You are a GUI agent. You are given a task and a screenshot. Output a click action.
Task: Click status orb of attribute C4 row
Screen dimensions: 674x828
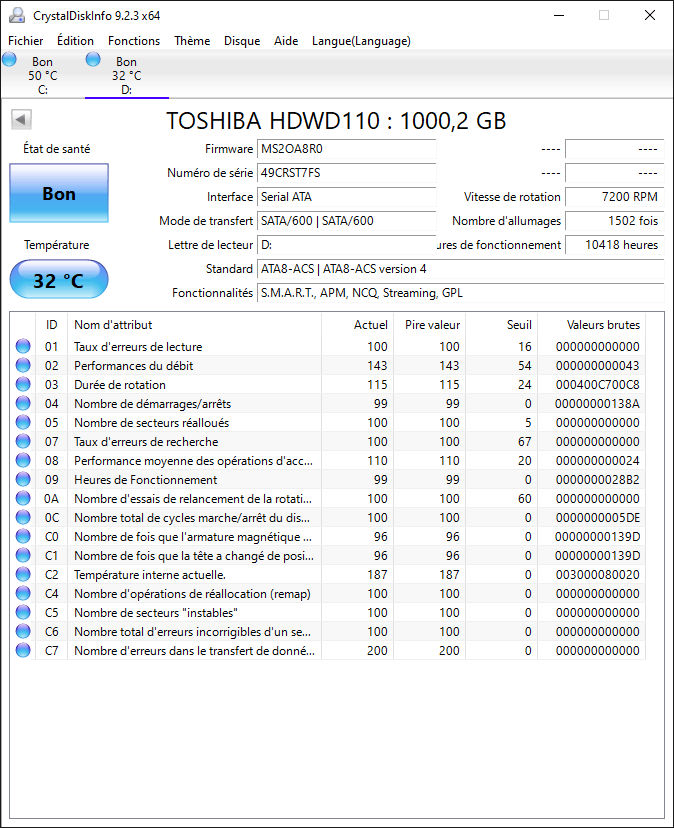tap(23, 594)
